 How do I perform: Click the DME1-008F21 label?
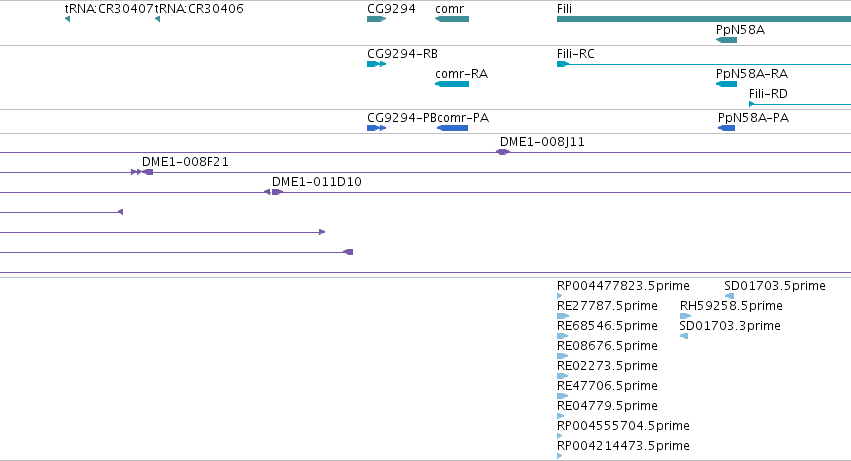point(185,162)
